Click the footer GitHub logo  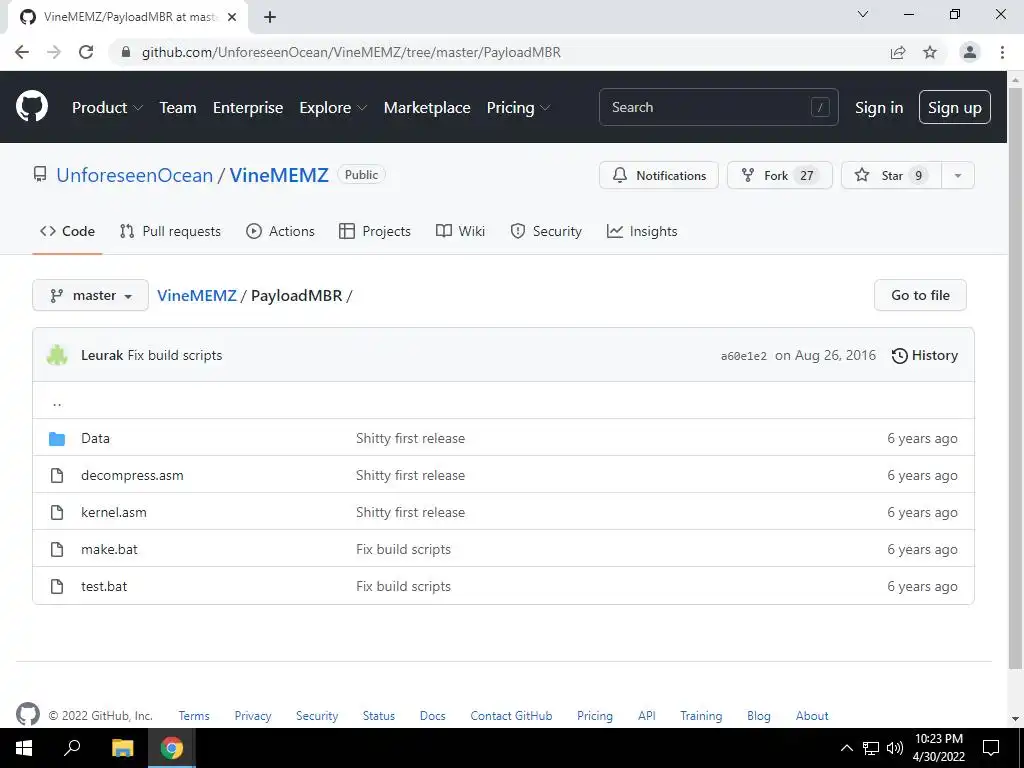coord(27,714)
